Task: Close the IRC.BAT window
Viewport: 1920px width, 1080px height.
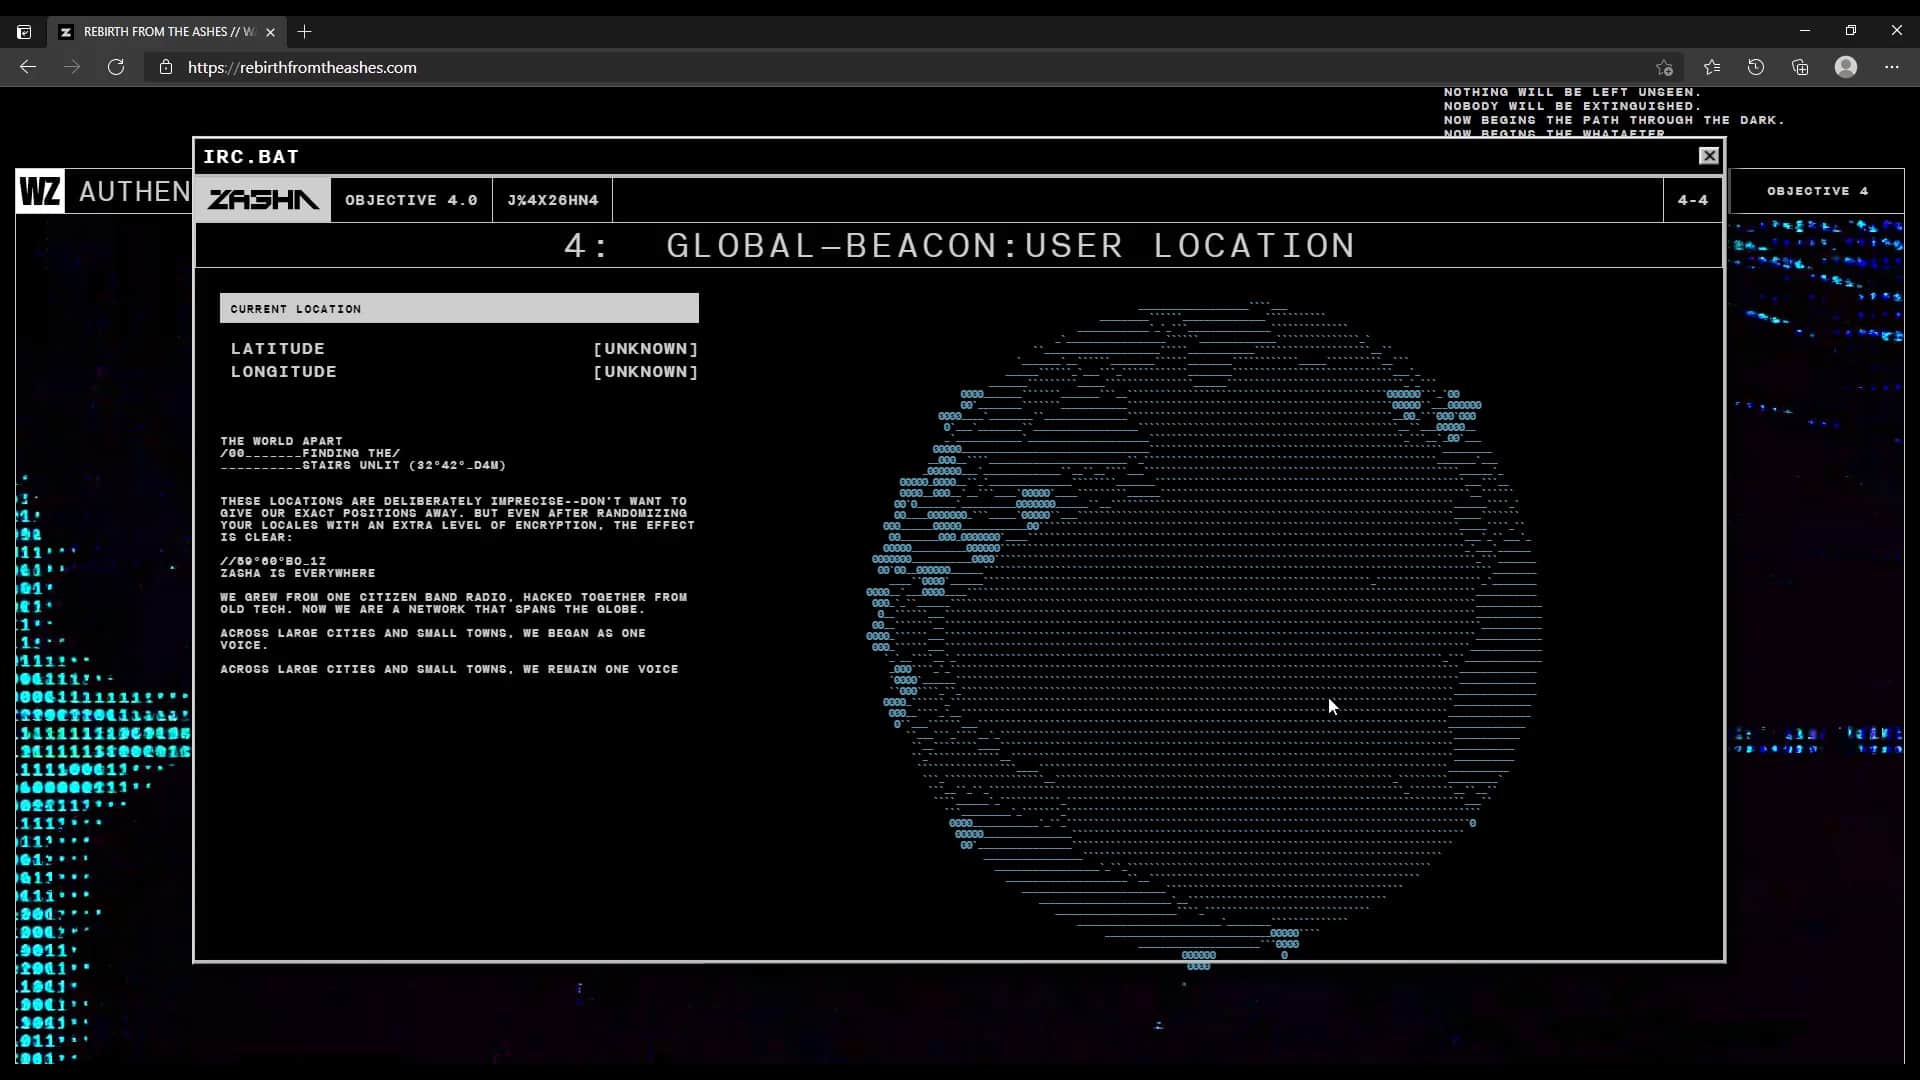Action: point(1708,156)
